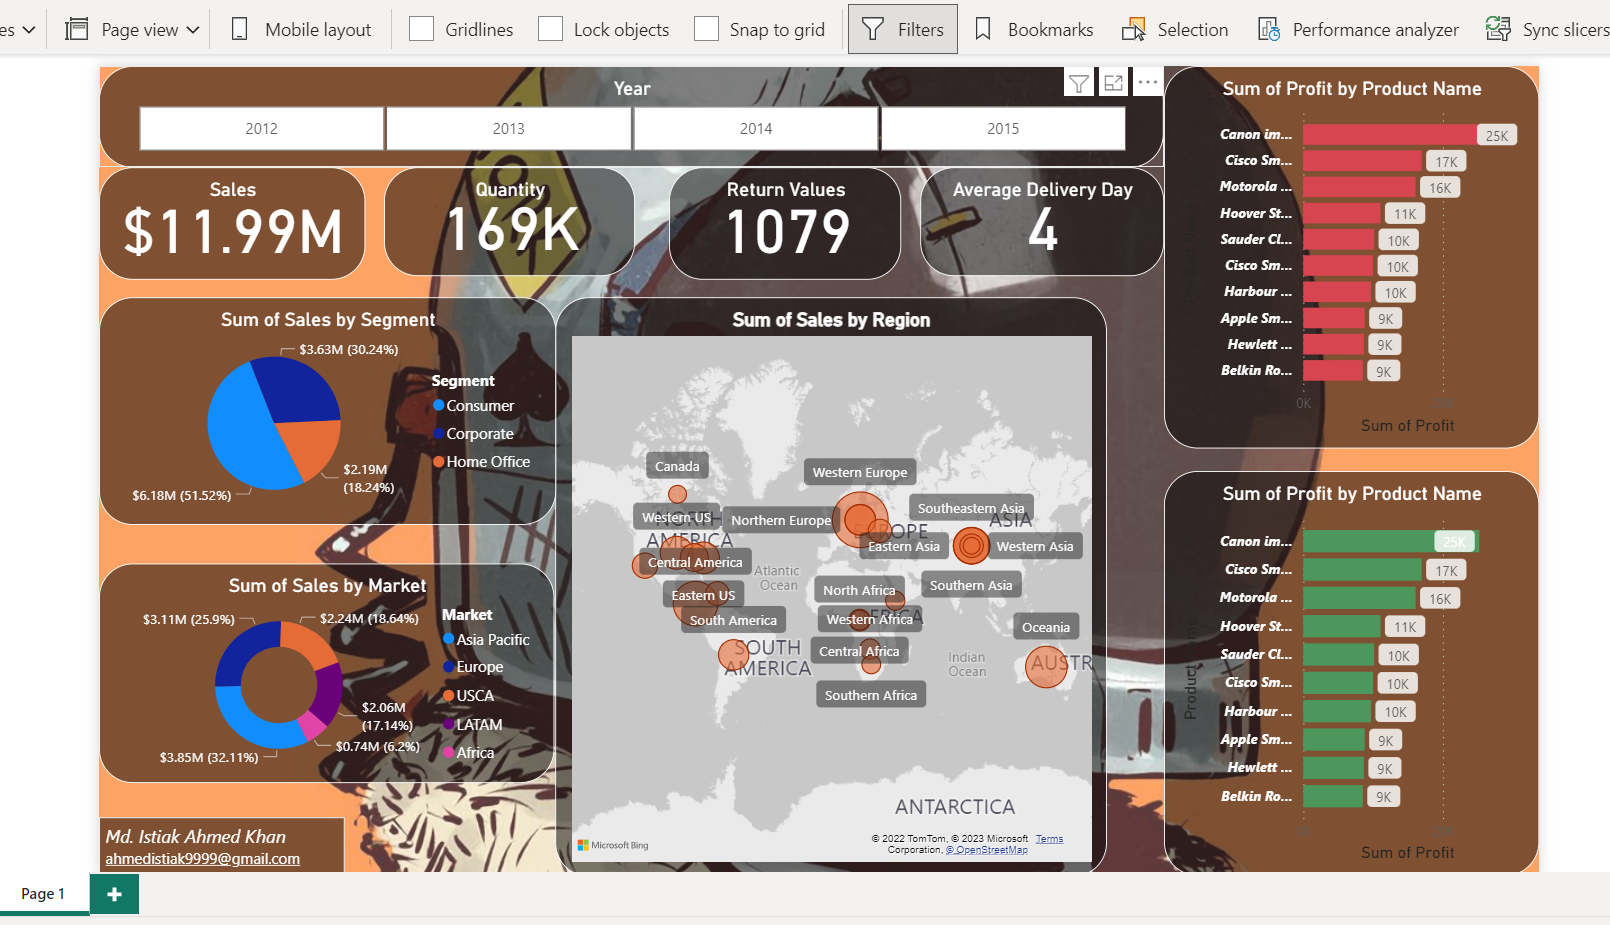Launch the Performance analyzer icon
The height and width of the screenshot is (925, 1610).
[1269, 30]
